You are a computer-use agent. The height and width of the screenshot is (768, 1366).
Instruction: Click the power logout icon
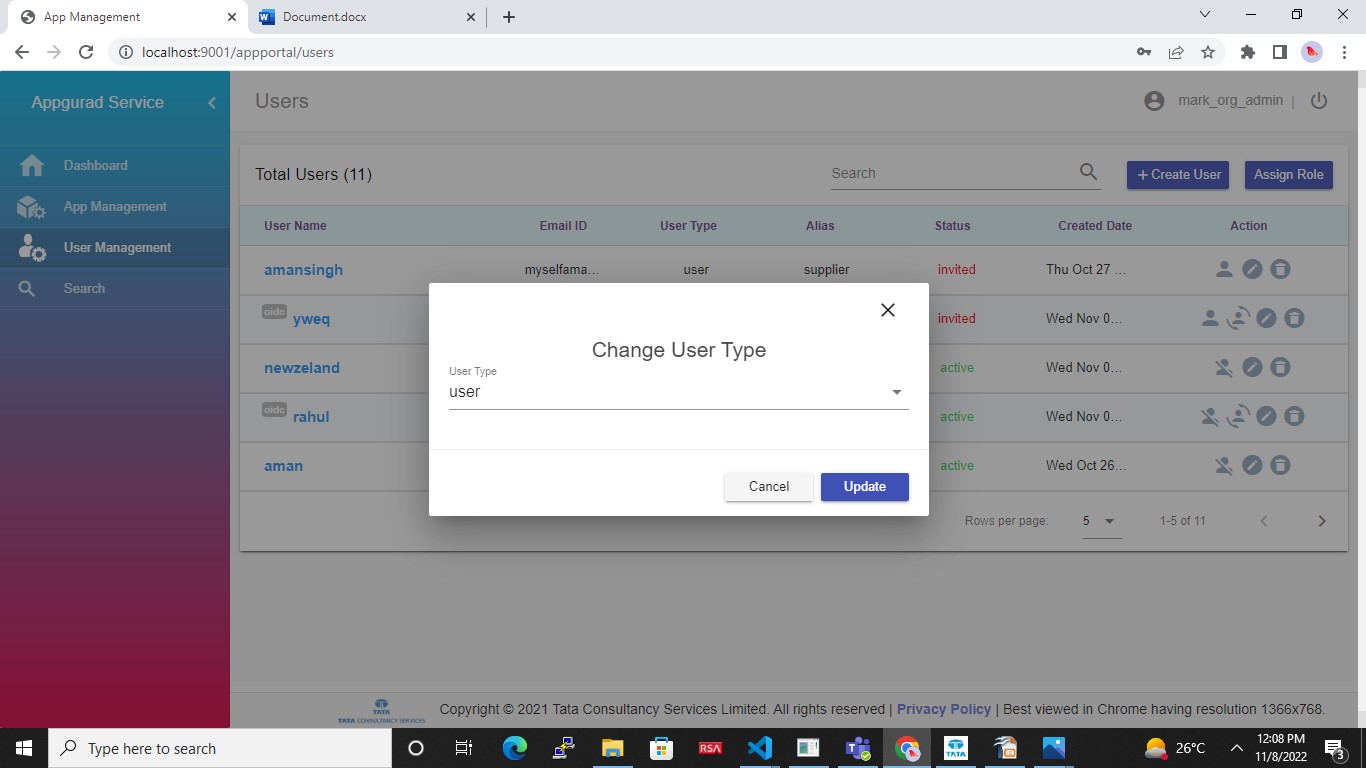point(1318,101)
